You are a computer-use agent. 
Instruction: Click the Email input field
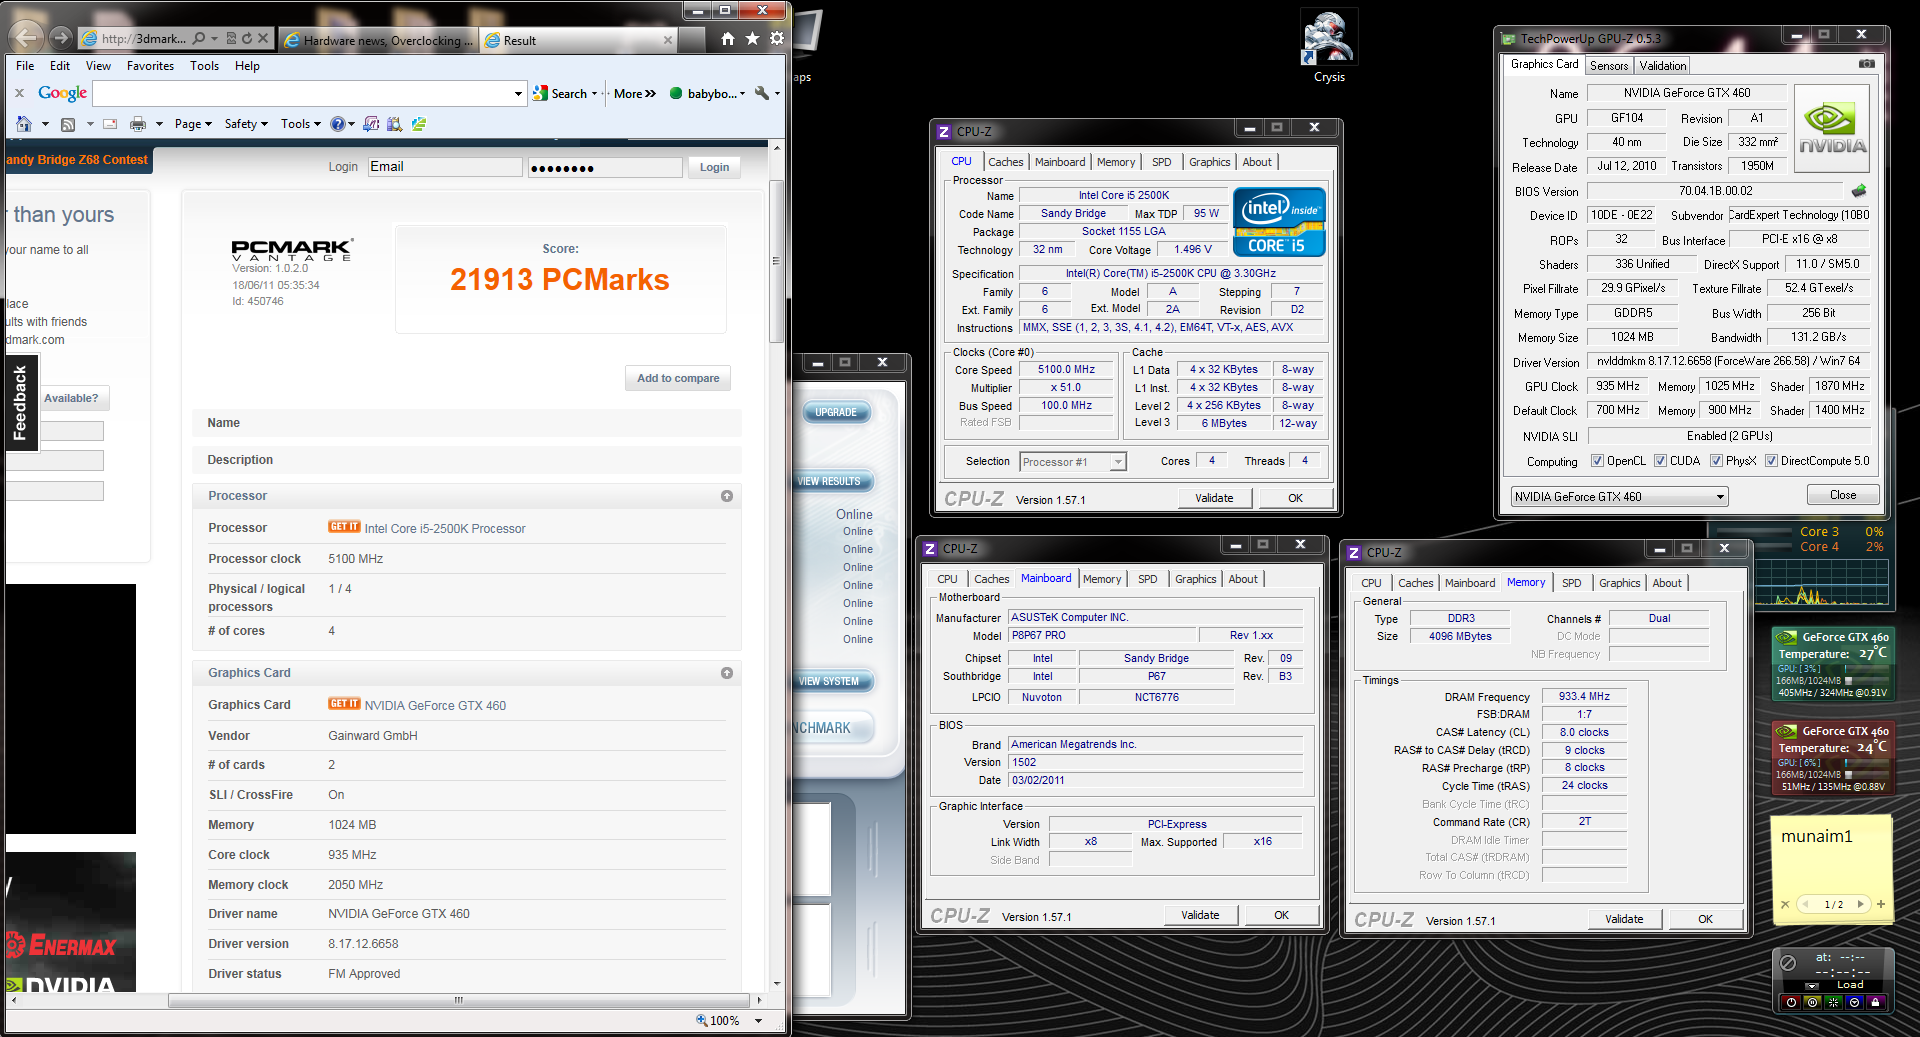click(445, 167)
